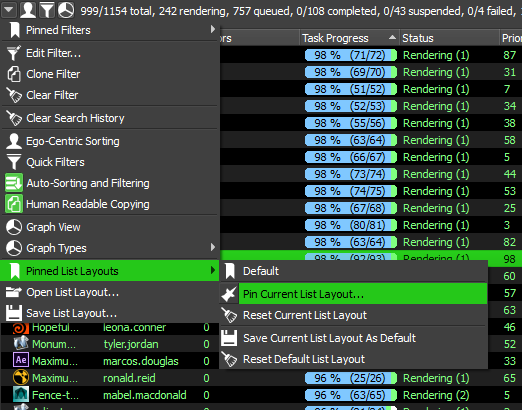This screenshot has width=522, height=410.
Task: Open the toolbar dropdown arrow at top left
Action: coord(9,10)
